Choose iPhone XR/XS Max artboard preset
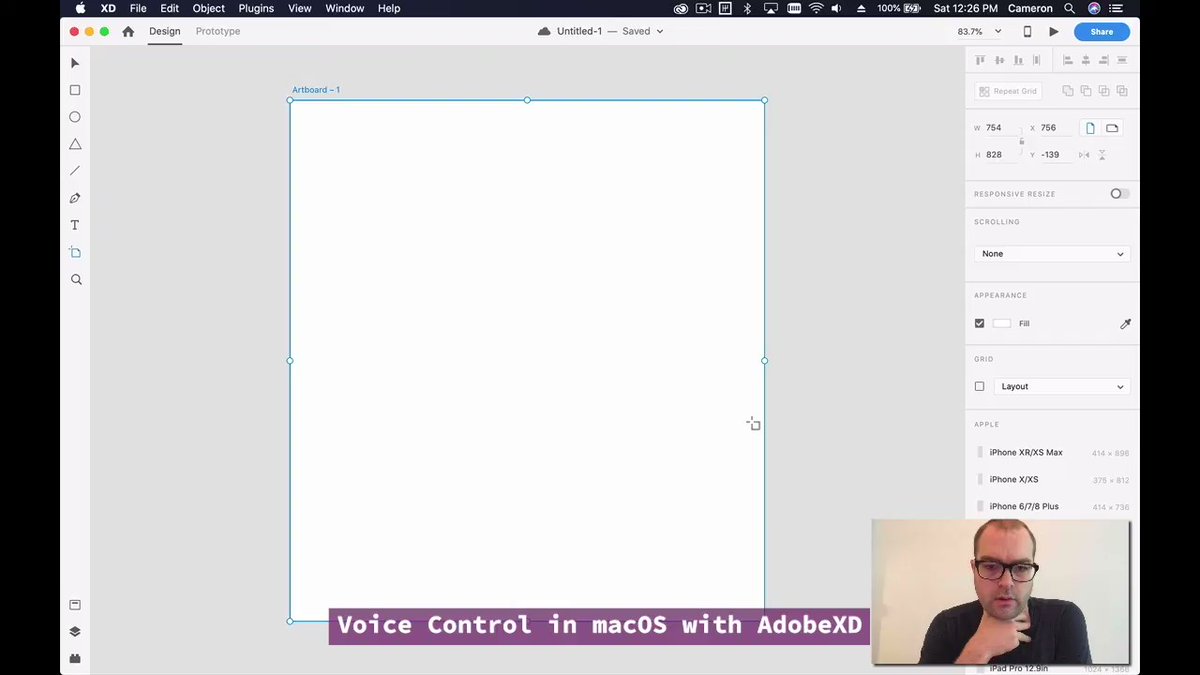The height and width of the screenshot is (675, 1200). (x=1052, y=453)
